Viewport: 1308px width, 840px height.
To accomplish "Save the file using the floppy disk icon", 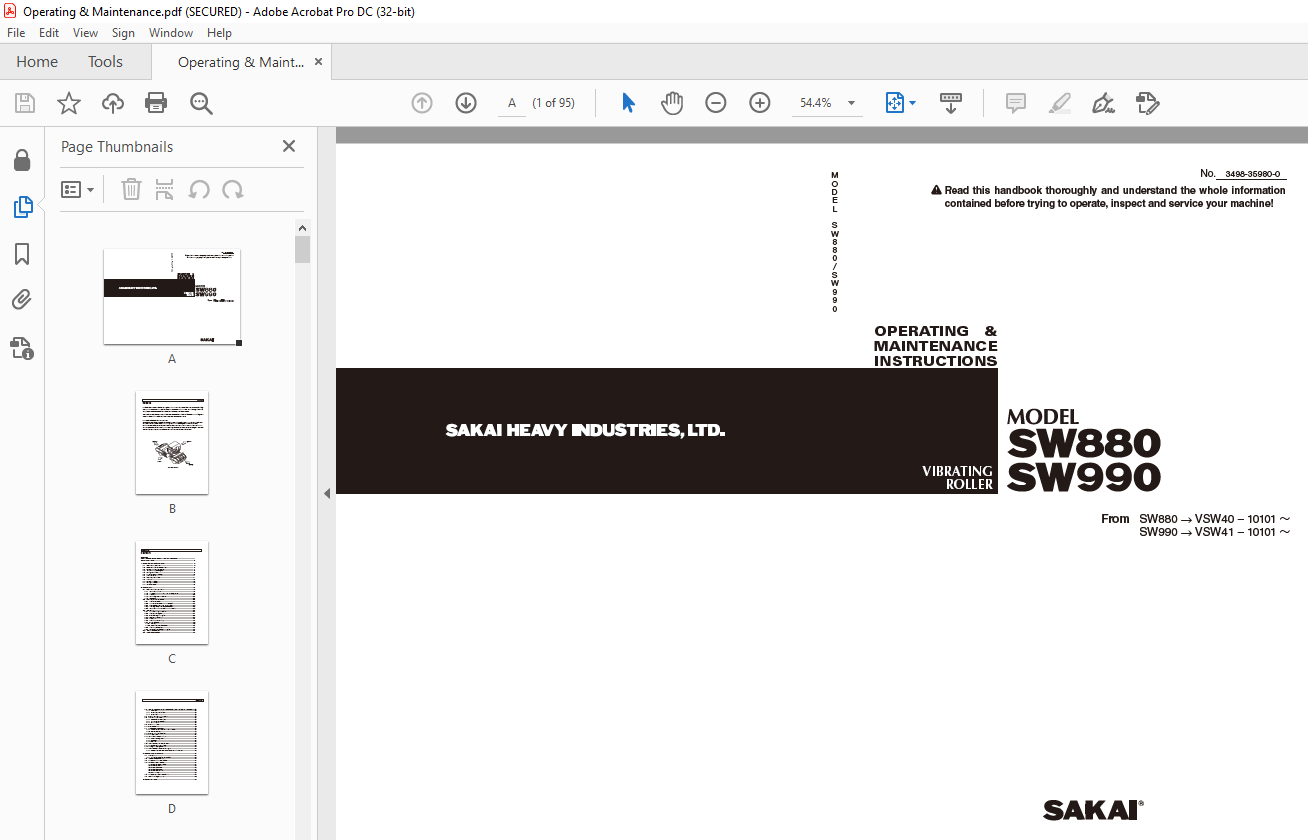I will (25, 103).
